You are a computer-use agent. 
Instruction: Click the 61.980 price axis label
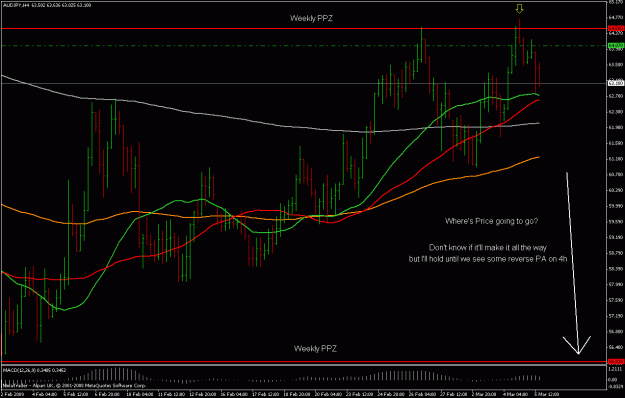(617, 127)
